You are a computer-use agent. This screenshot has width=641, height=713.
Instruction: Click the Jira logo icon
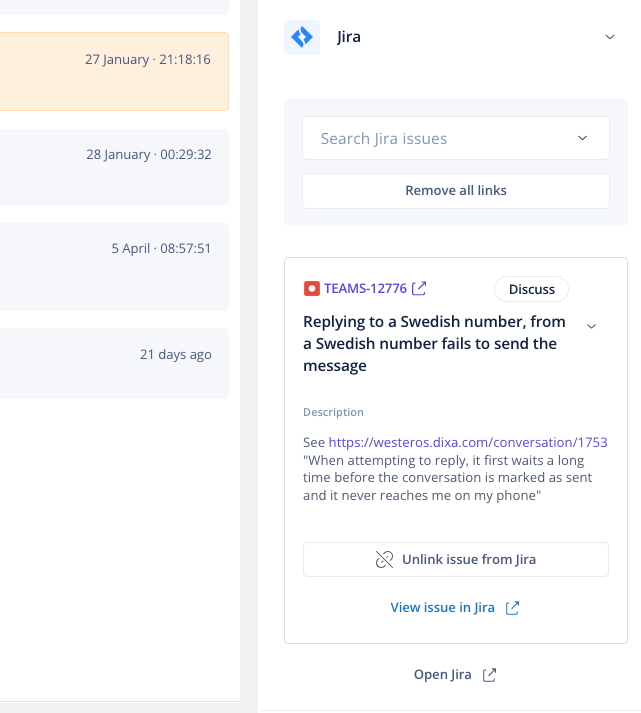tap(302, 37)
